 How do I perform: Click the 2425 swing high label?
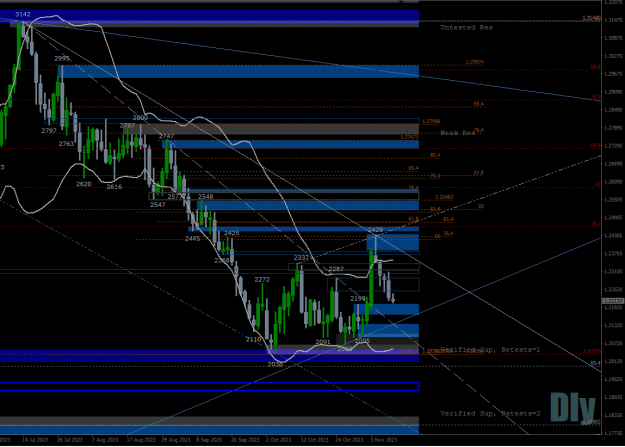pyautogui.click(x=232, y=233)
